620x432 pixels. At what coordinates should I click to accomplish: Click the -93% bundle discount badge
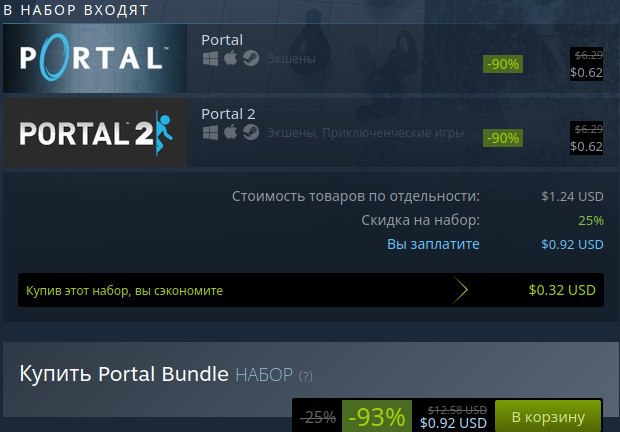tap(377, 417)
